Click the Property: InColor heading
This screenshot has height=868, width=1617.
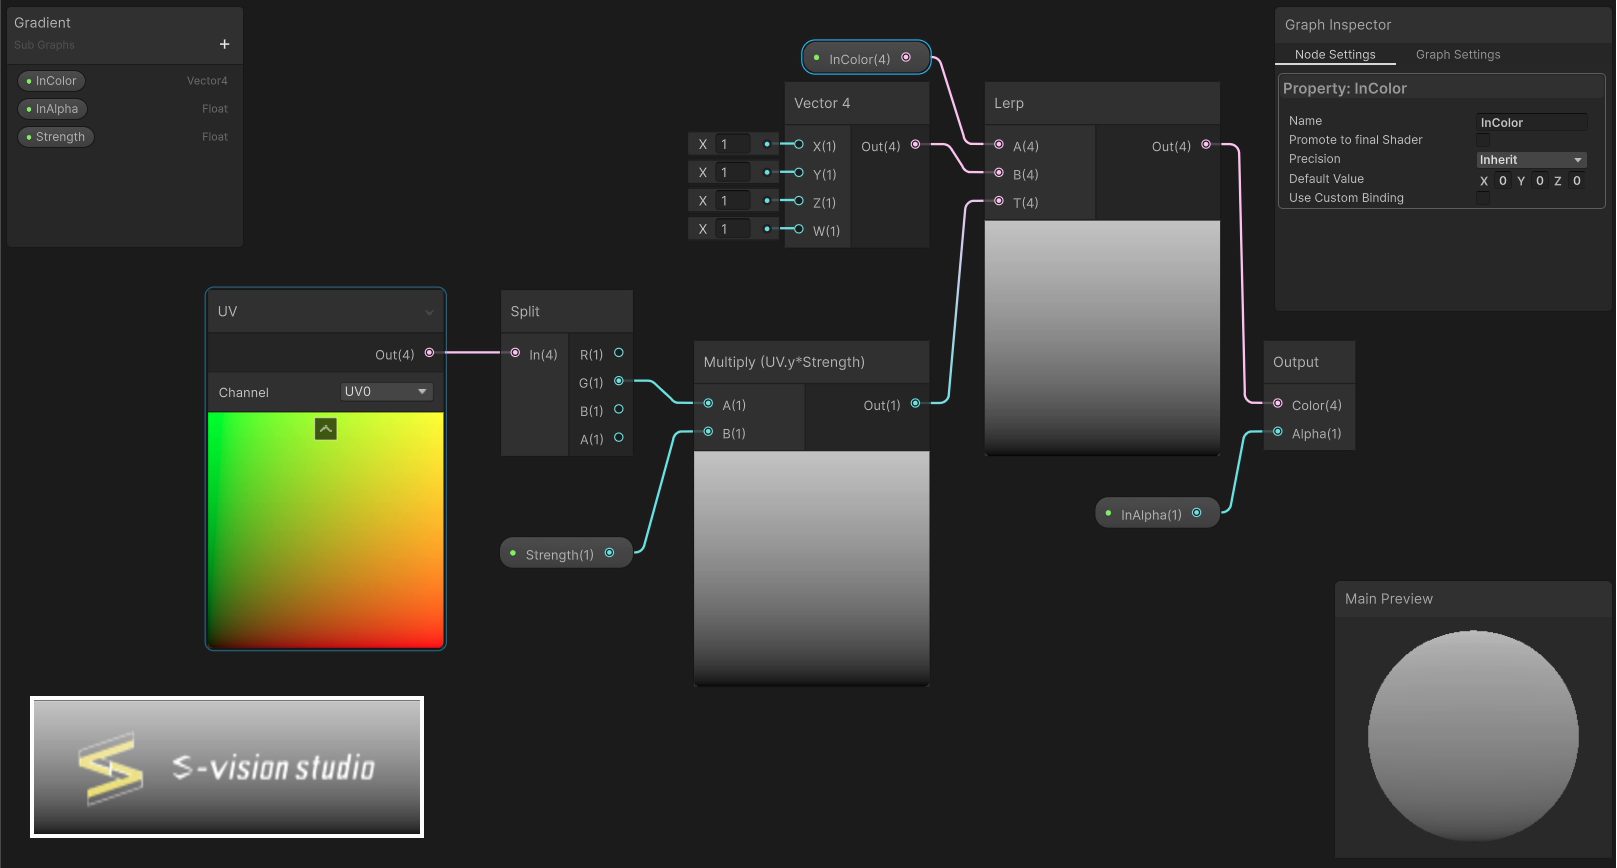(x=1344, y=88)
